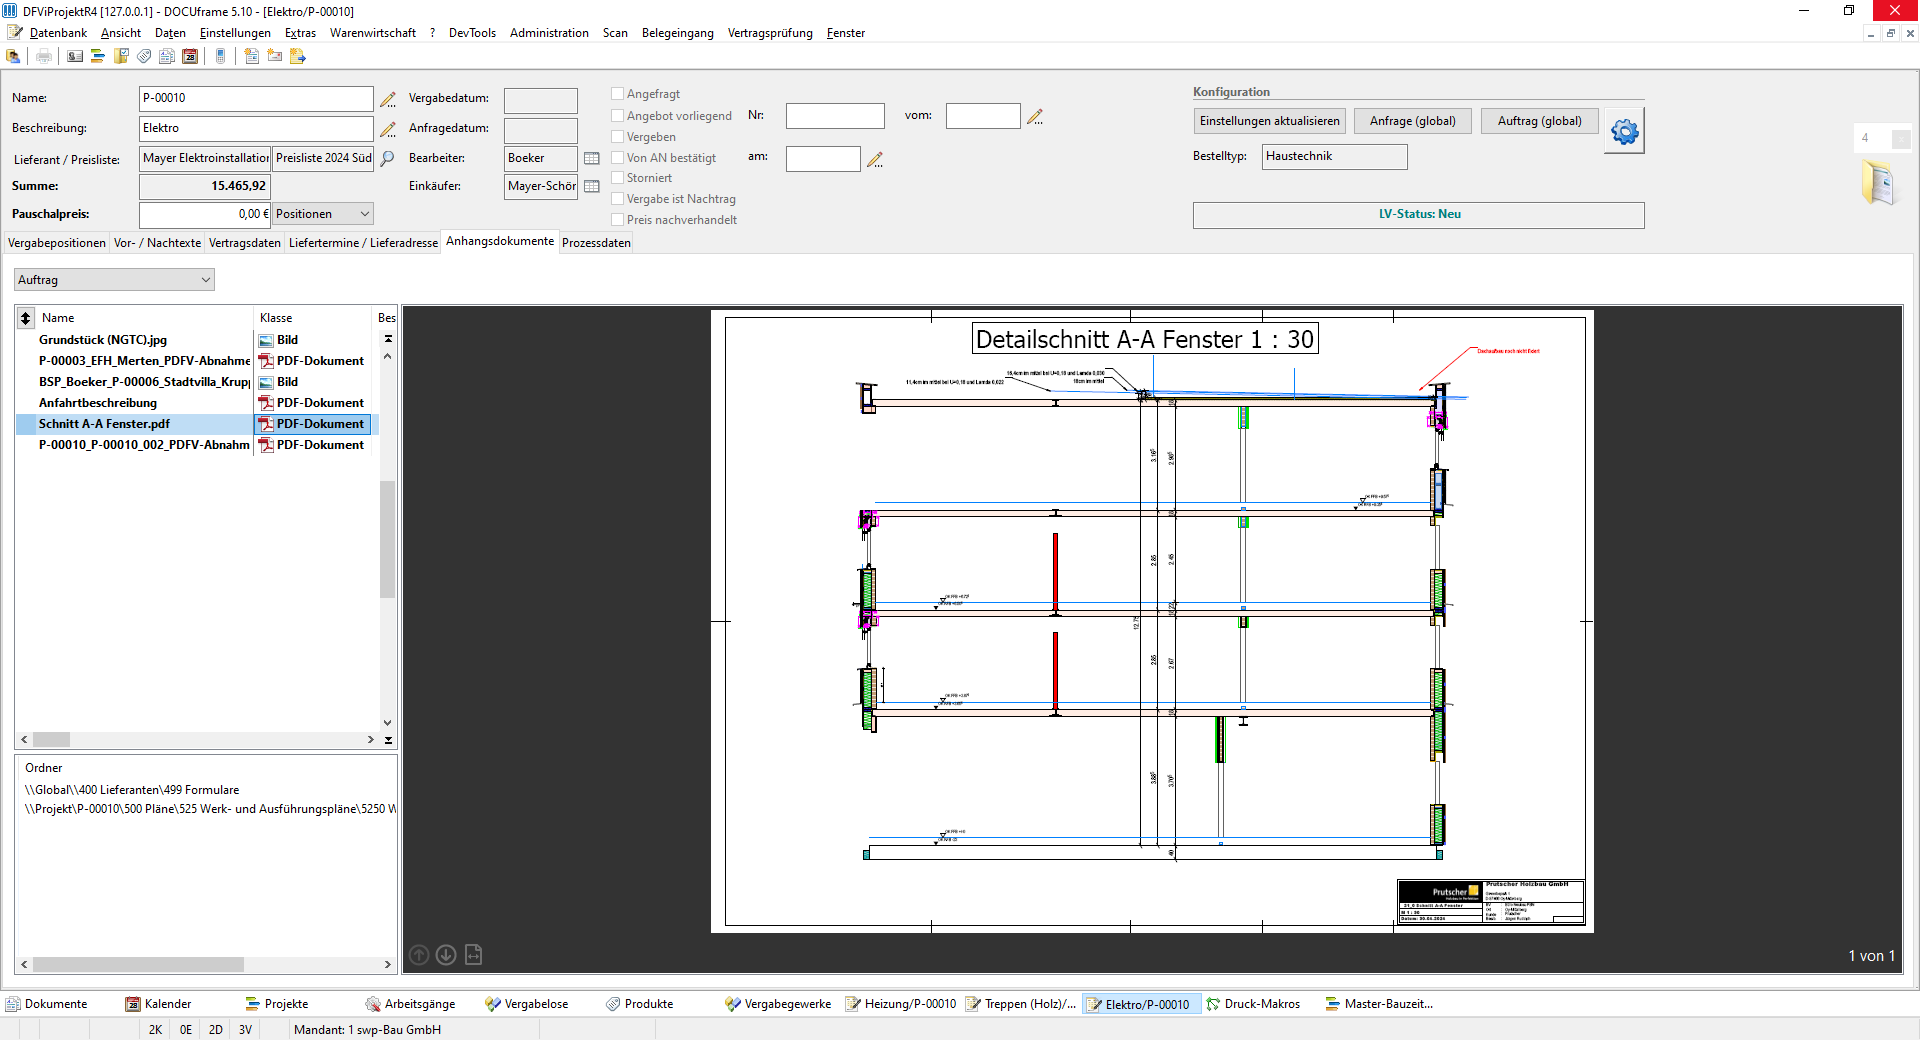Click the printer toolbar icon

43,56
